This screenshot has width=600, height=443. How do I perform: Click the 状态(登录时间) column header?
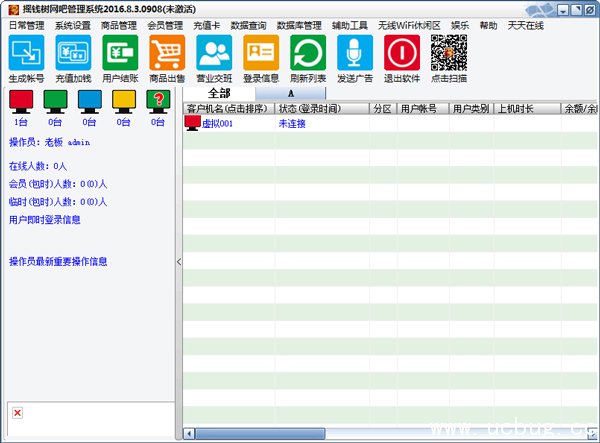[x=322, y=109]
